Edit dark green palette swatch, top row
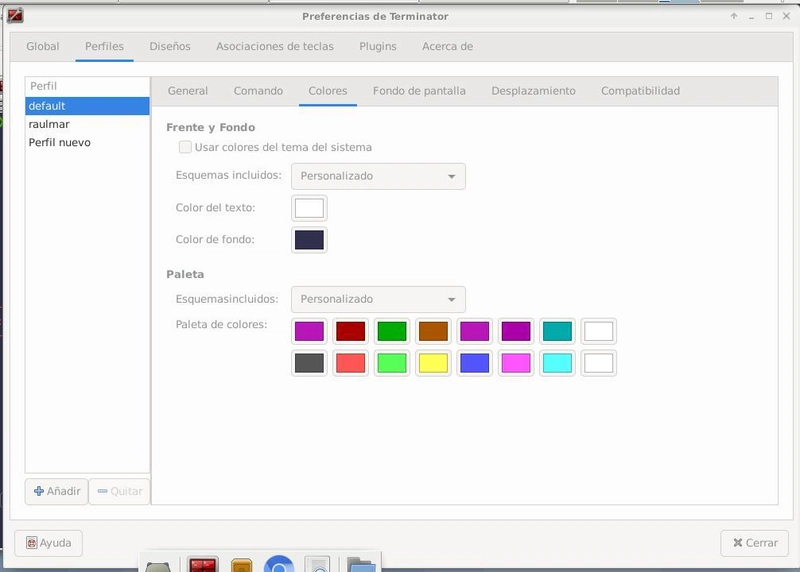Image resolution: width=800 pixels, height=572 pixels. pyautogui.click(x=392, y=331)
